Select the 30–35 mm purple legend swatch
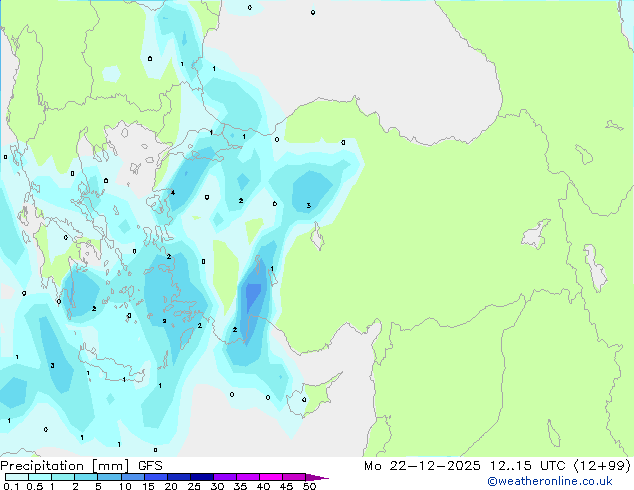 (224, 477)
